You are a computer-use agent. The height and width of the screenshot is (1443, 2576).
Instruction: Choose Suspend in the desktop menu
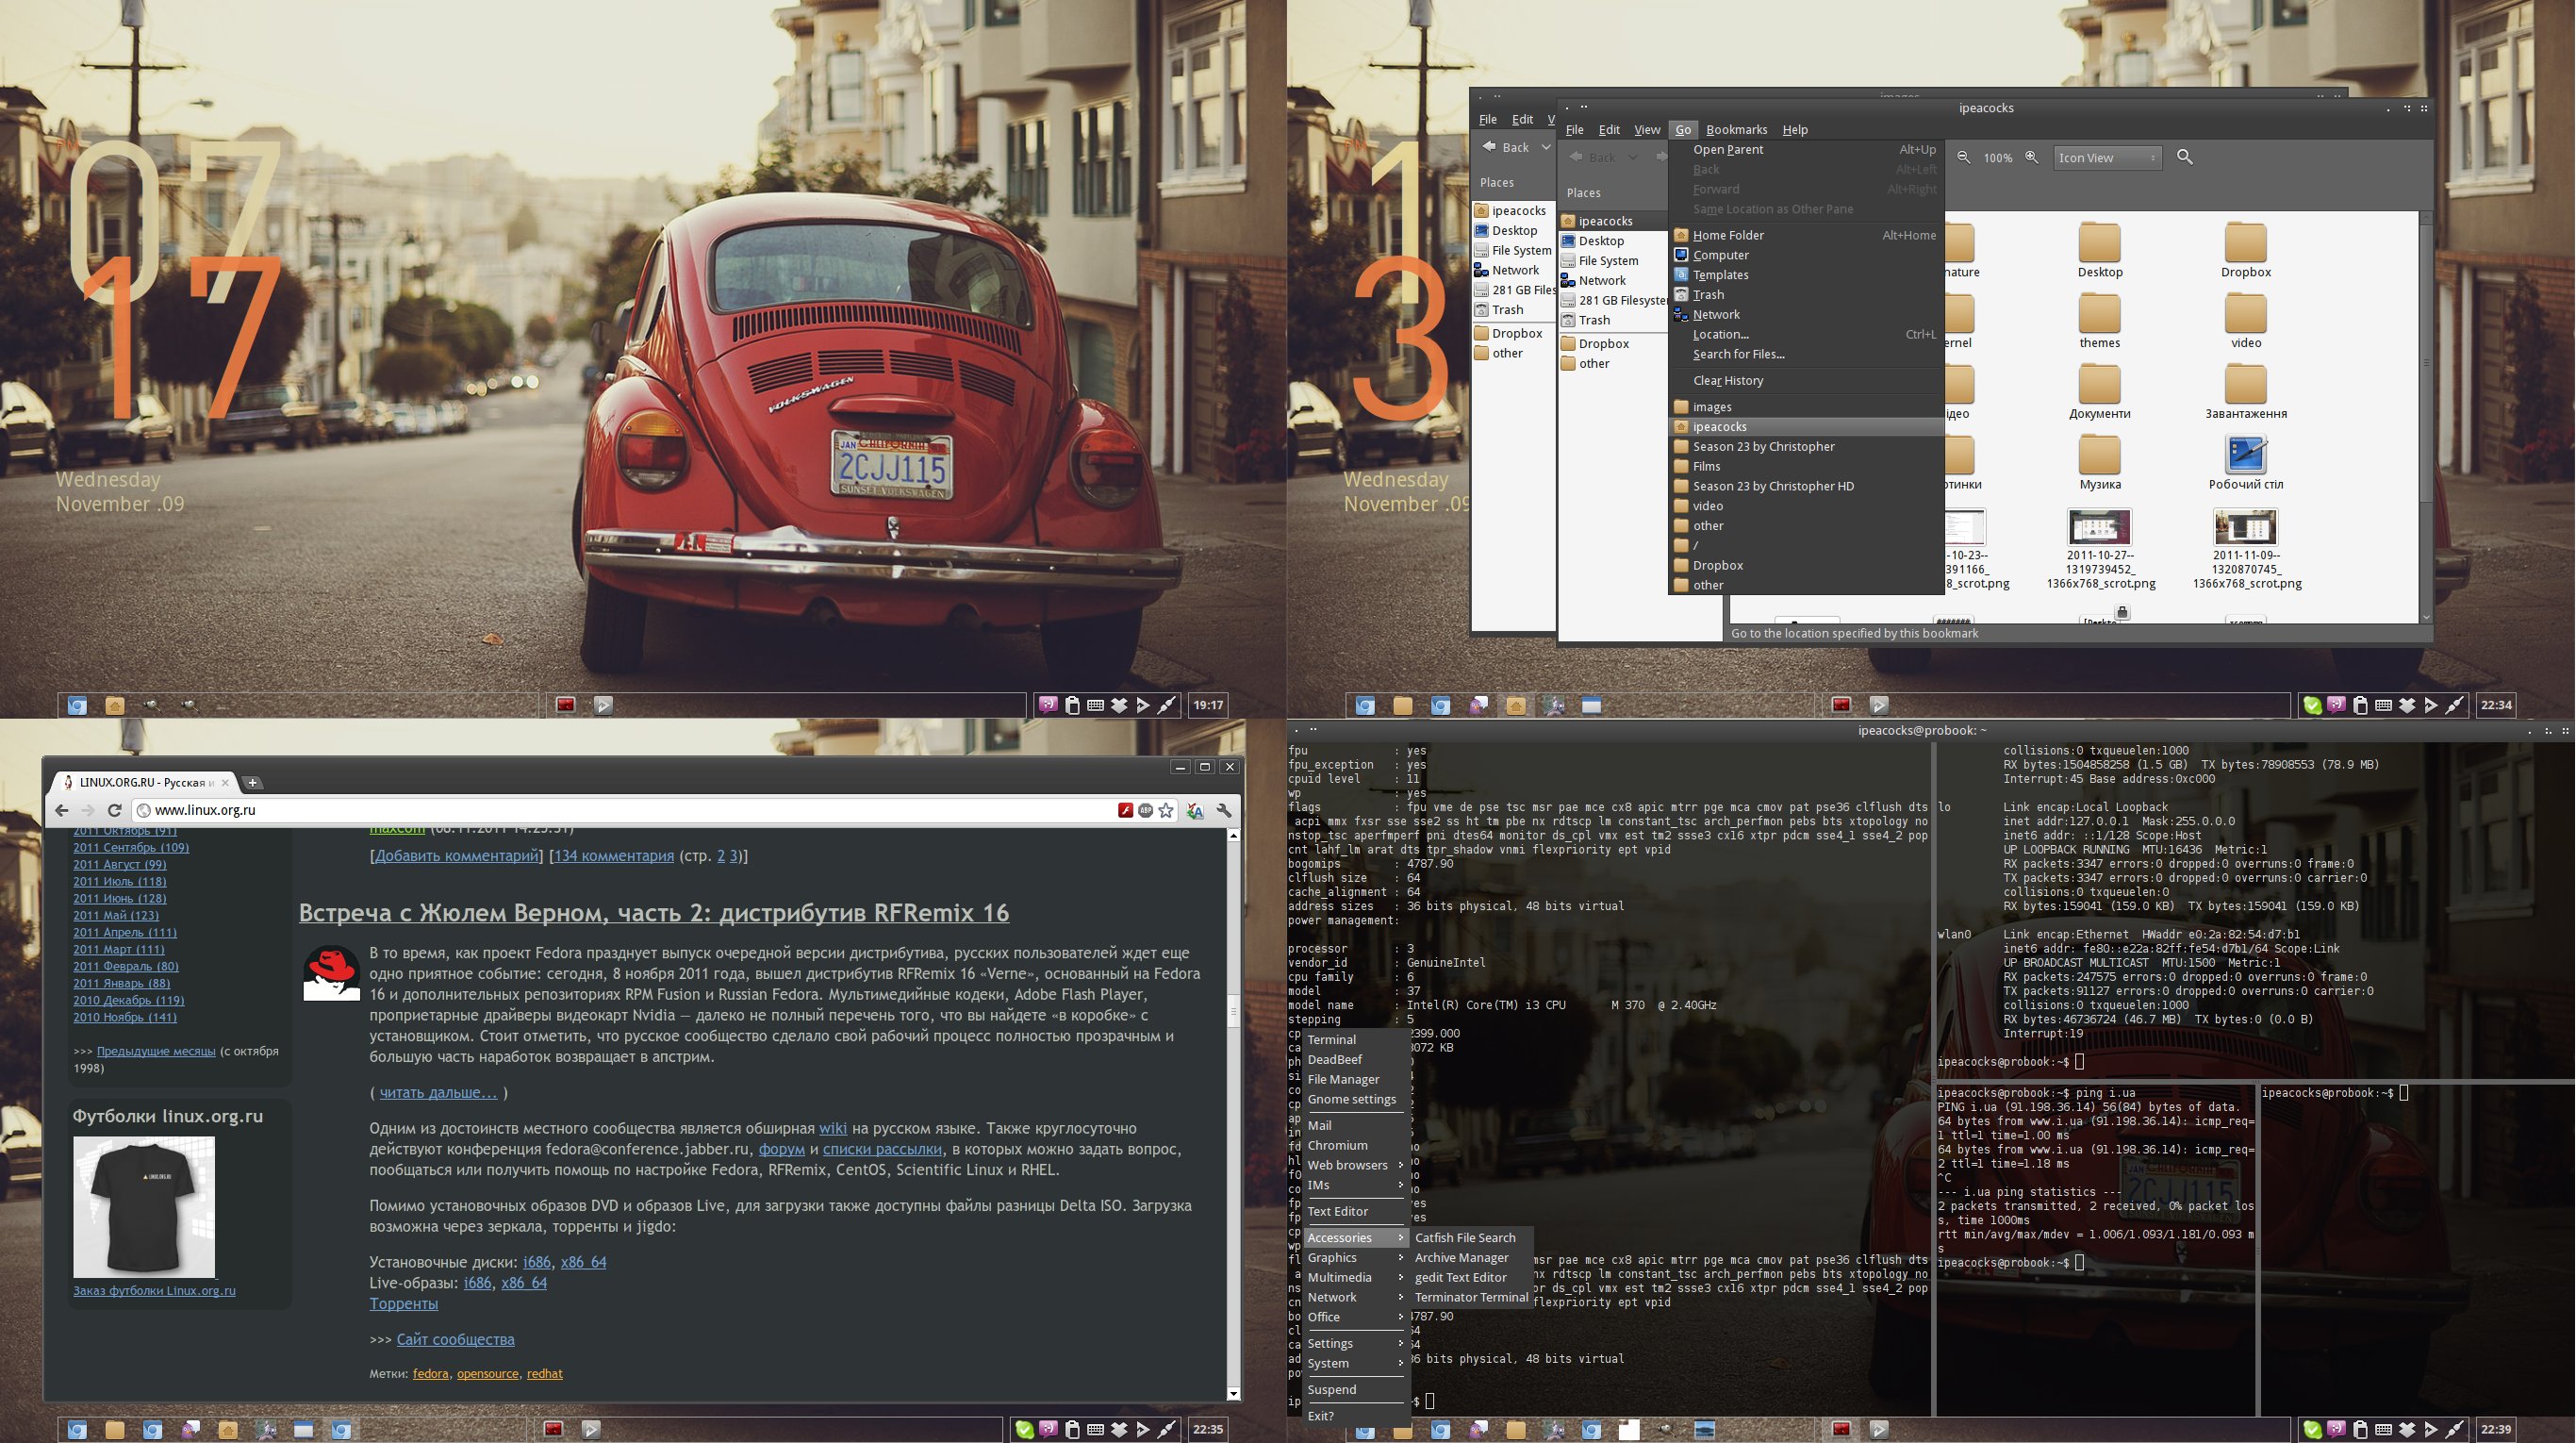(1355, 1390)
